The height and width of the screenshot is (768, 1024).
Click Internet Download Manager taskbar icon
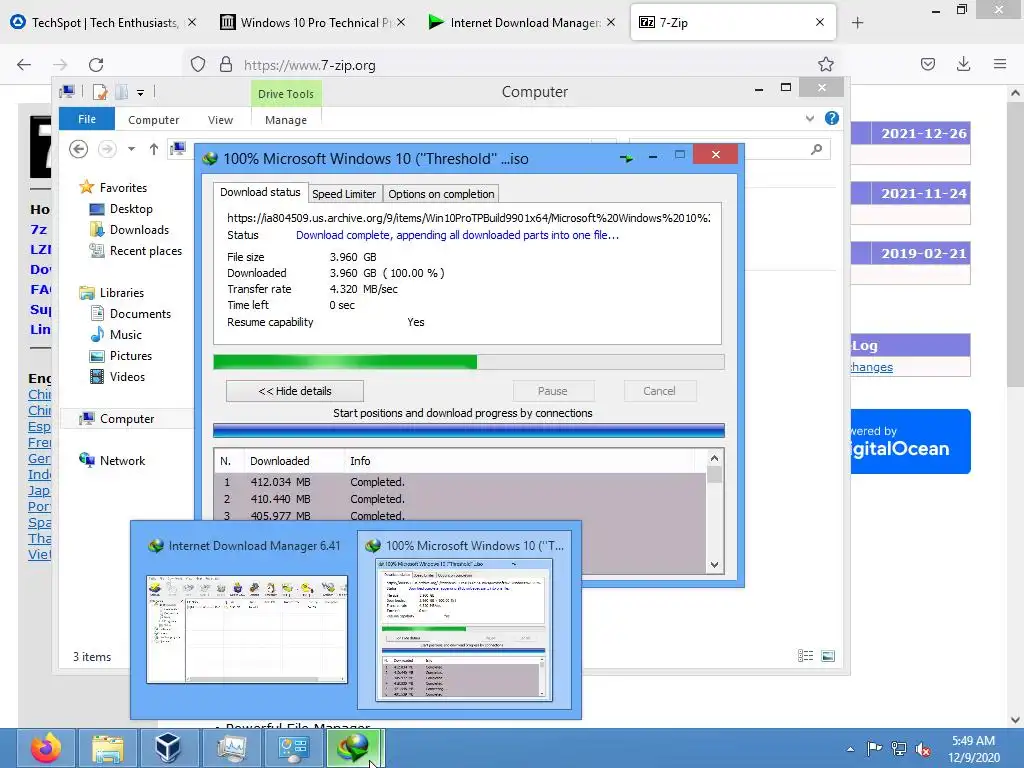pos(353,748)
